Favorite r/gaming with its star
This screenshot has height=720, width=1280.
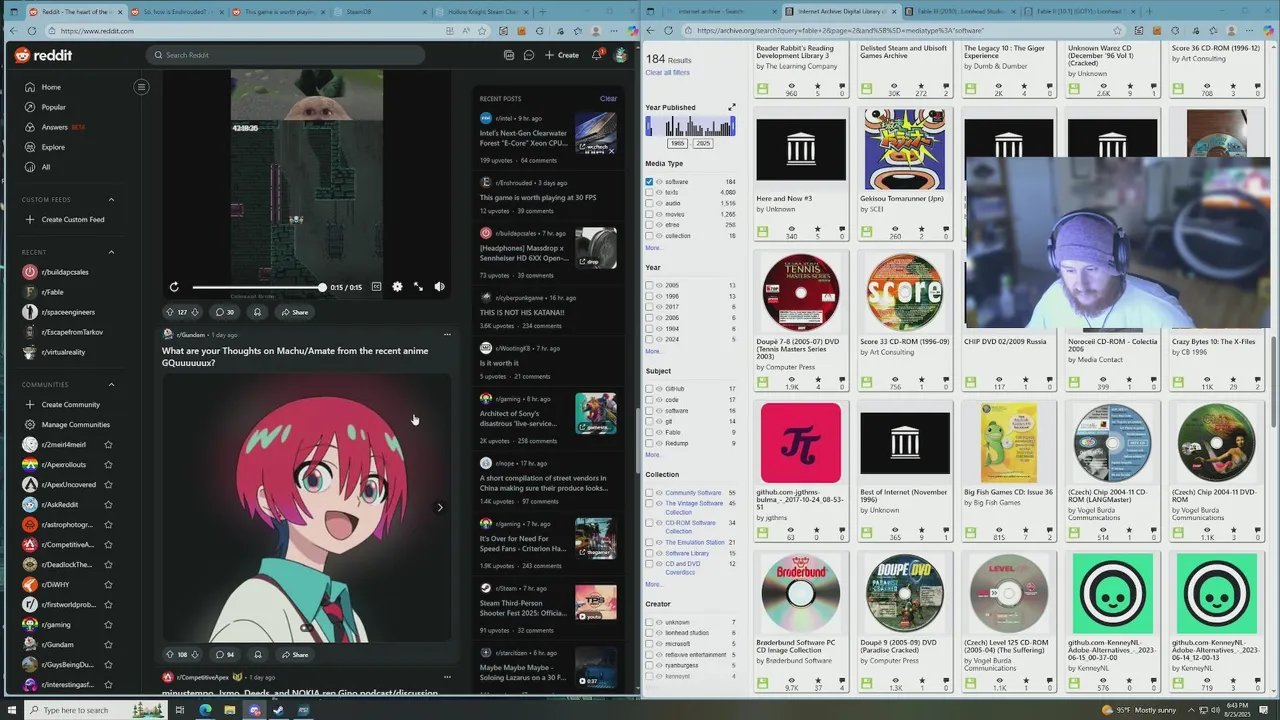108,625
